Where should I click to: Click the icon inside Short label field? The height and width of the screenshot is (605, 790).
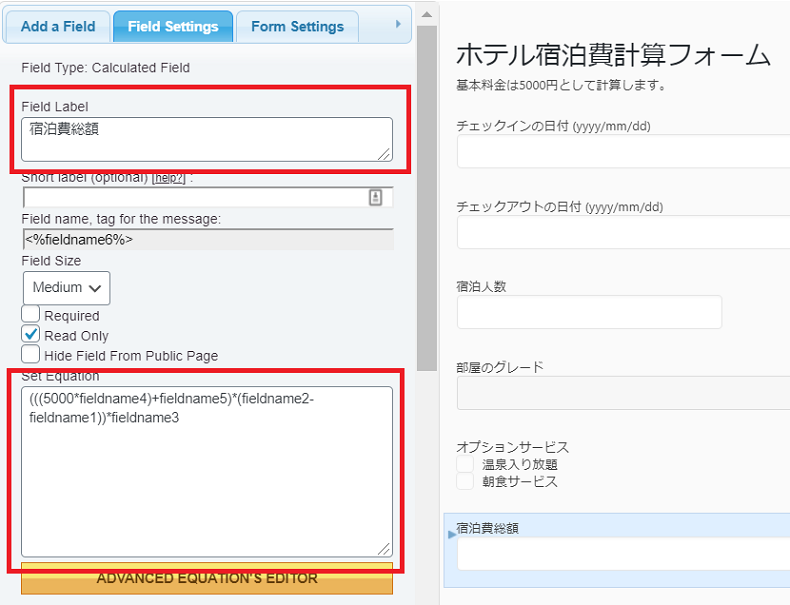[375, 197]
